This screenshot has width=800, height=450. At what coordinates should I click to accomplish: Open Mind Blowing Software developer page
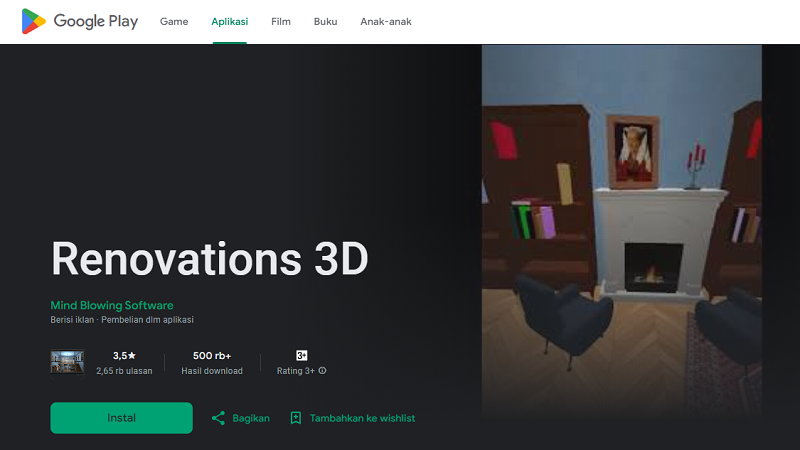click(x=112, y=305)
